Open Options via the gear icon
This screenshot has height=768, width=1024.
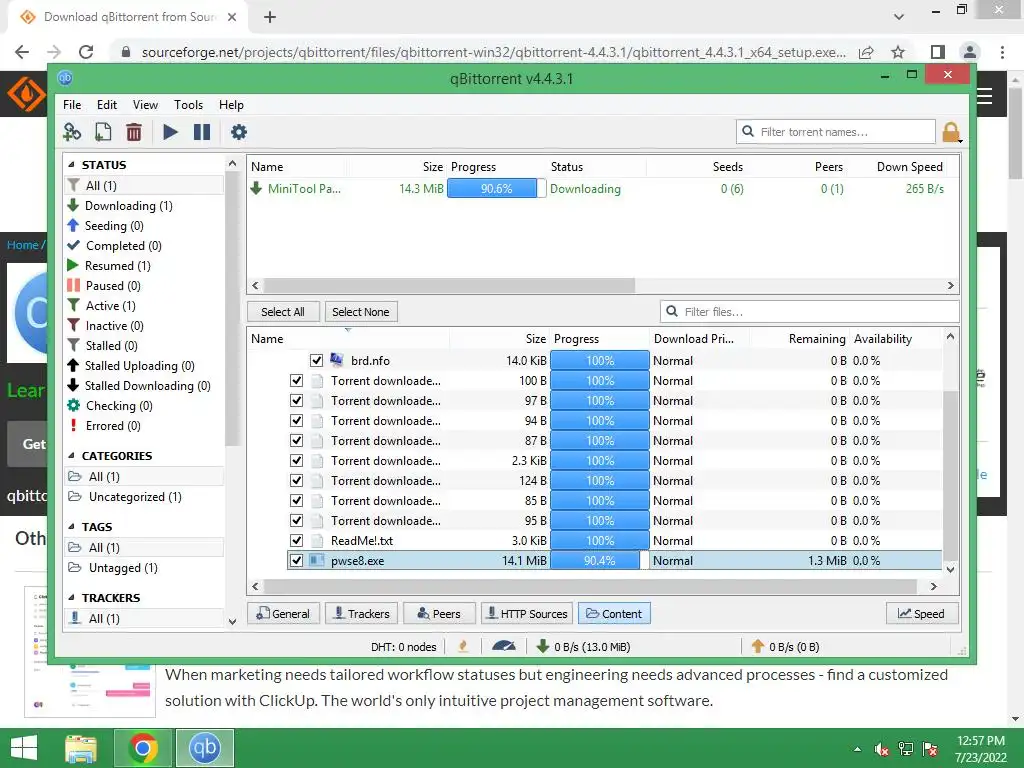pos(239,132)
